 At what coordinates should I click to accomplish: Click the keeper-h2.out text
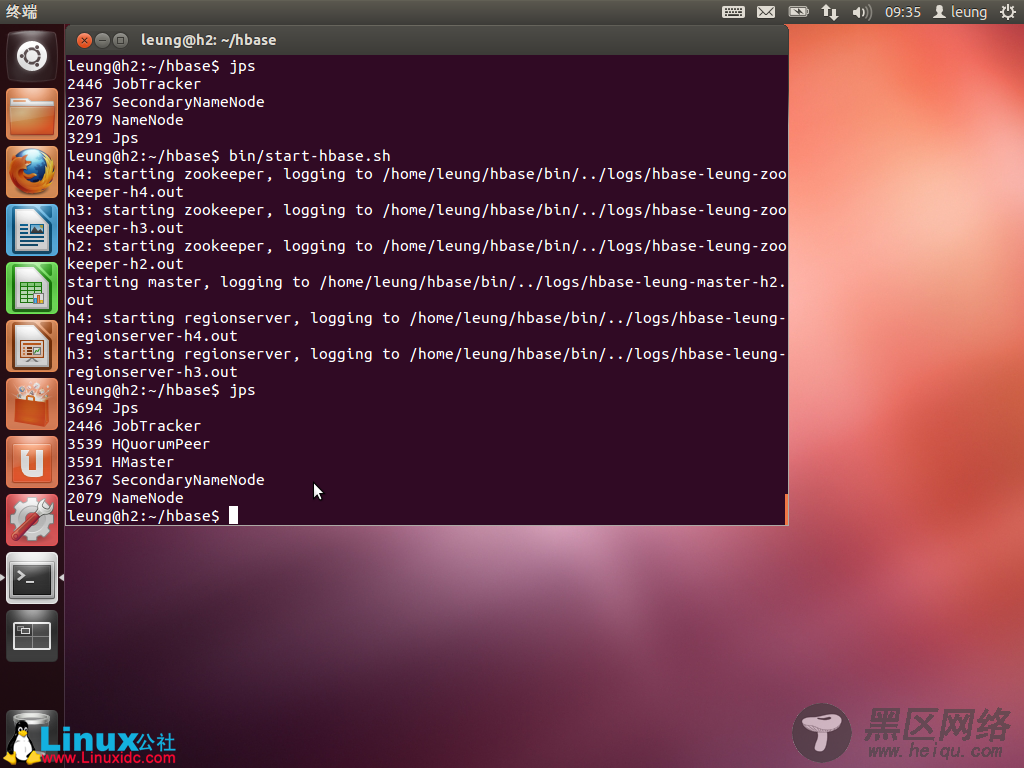125,264
